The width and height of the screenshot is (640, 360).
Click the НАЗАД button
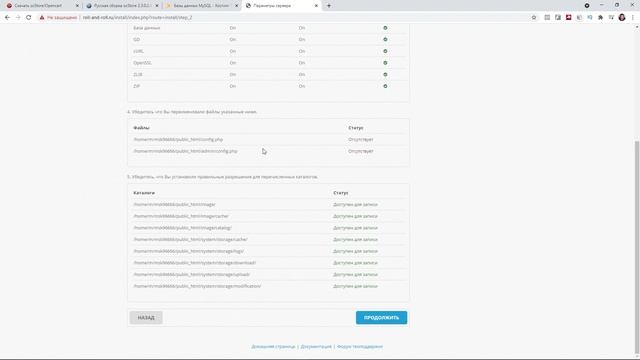(x=146, y=318)
